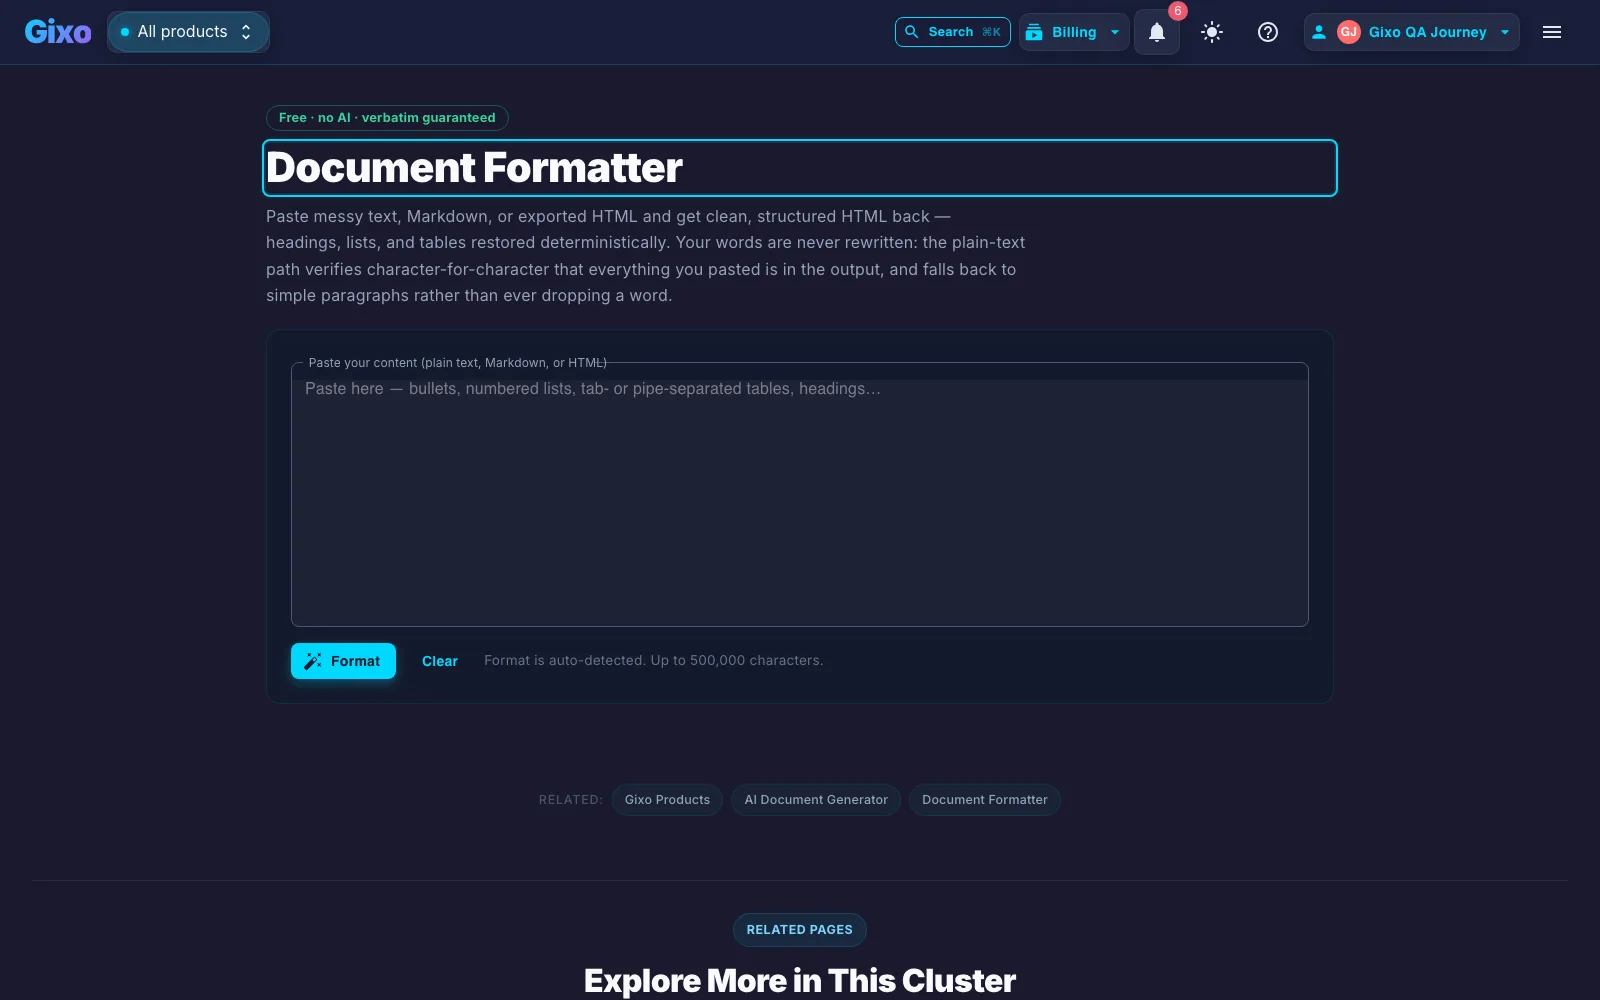The image size is (1600, 1000).
Task: Toggle the light/dark theme sun icon
Action: click(1212, 32)
